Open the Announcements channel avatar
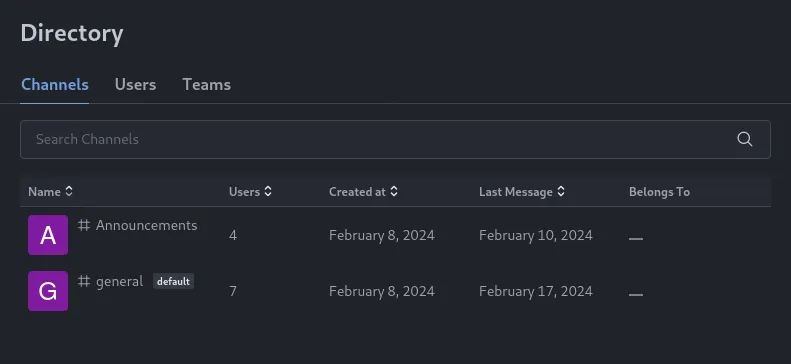 [x=48, y=235]
